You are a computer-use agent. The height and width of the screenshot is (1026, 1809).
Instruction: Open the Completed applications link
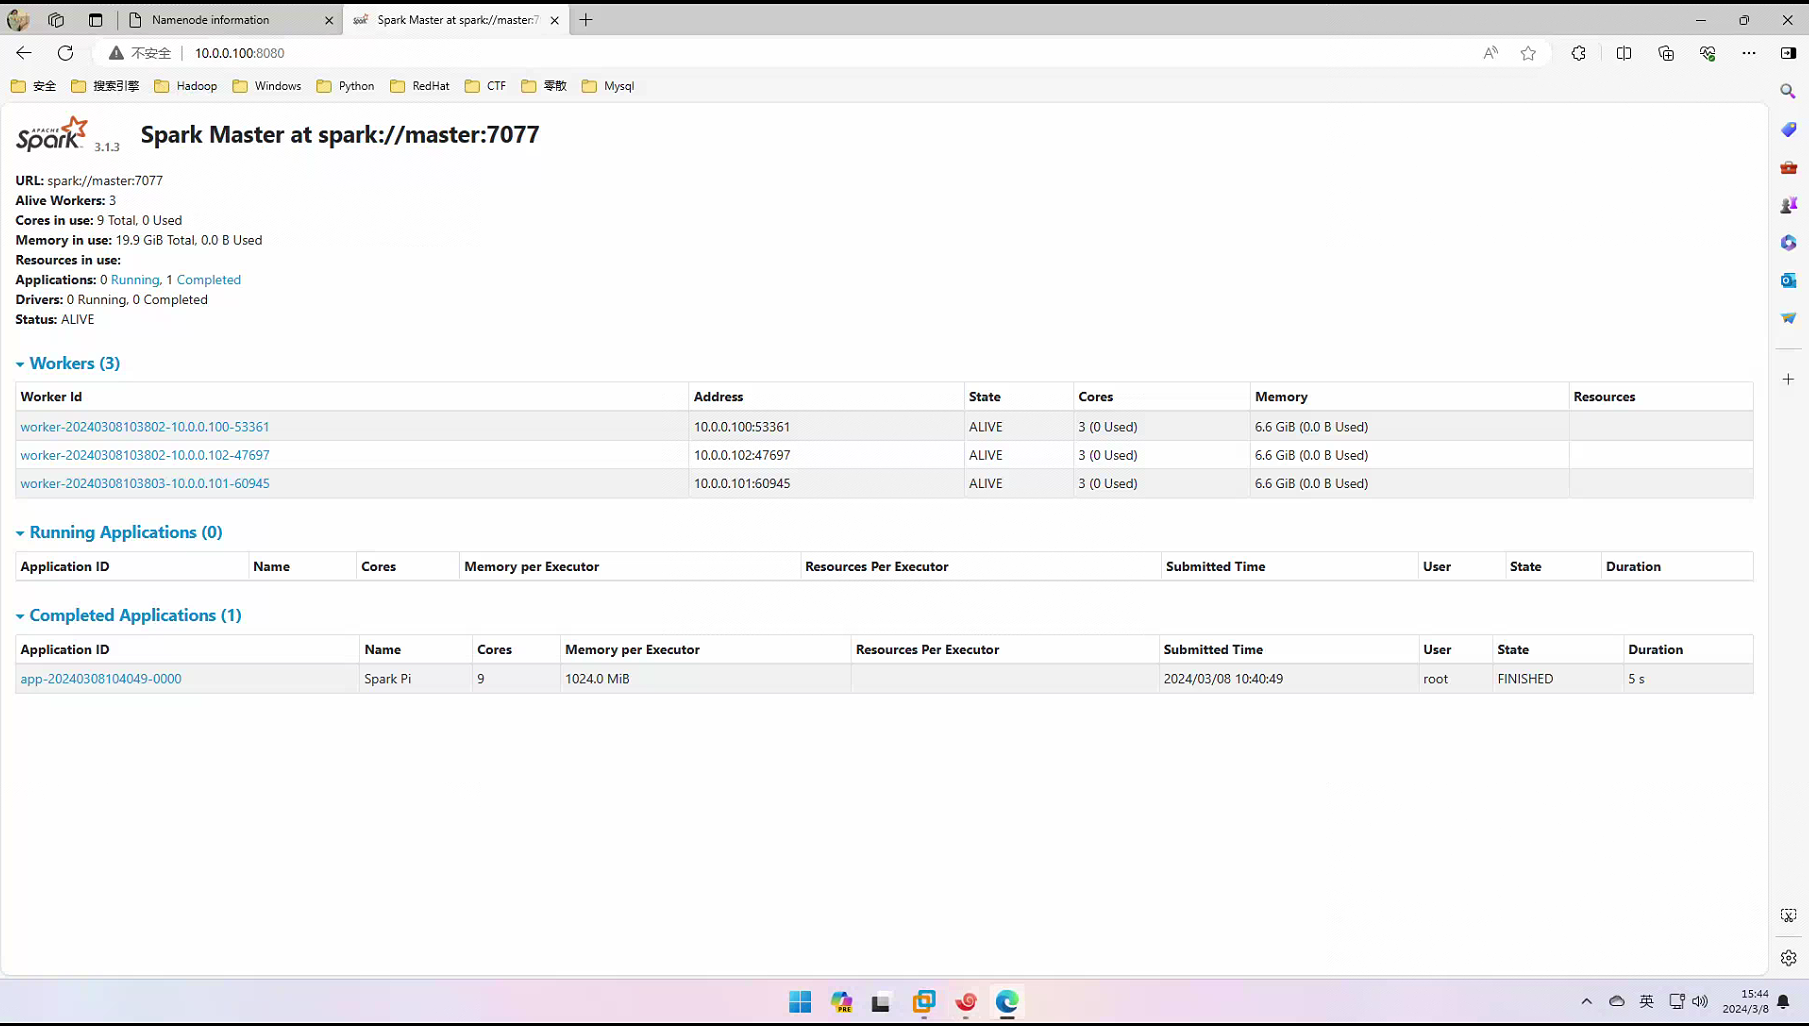(208, 280)
